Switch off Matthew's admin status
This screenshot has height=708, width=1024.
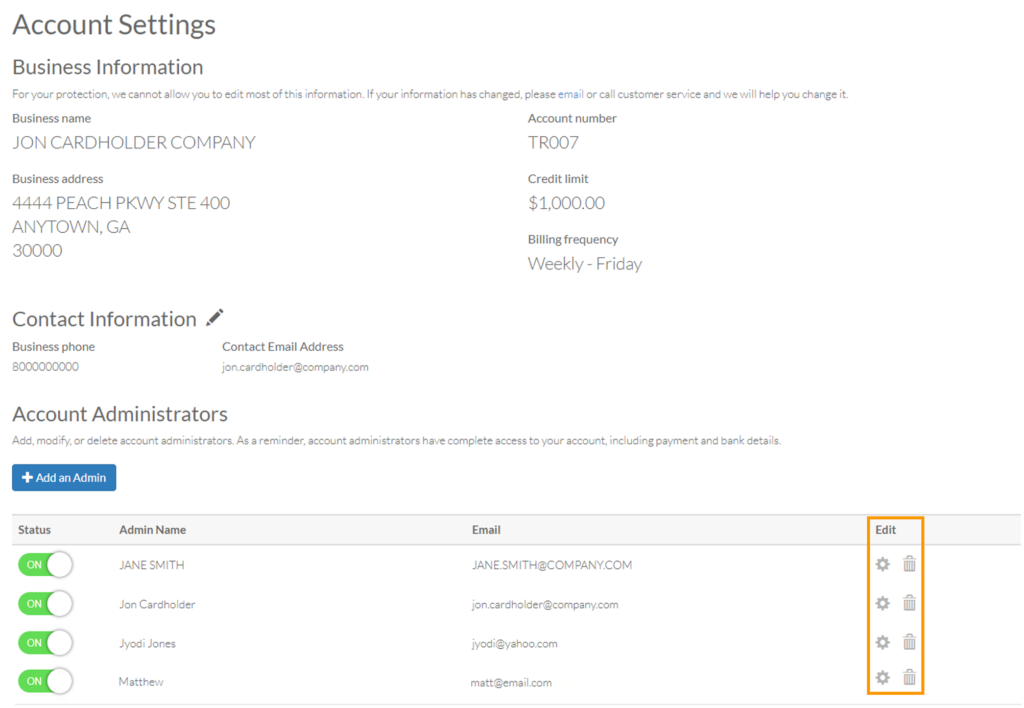coord(45,682)
